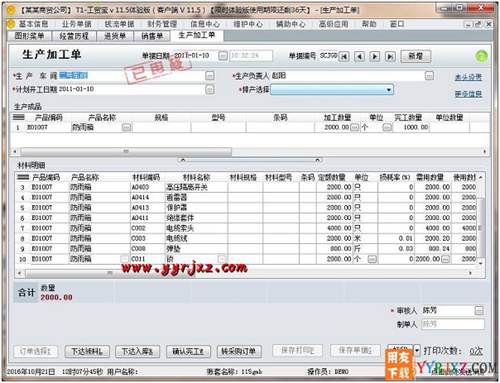Click the 审核人 input field
The height and width of the screenshot is (383, 500).
(x=447, y=311)
